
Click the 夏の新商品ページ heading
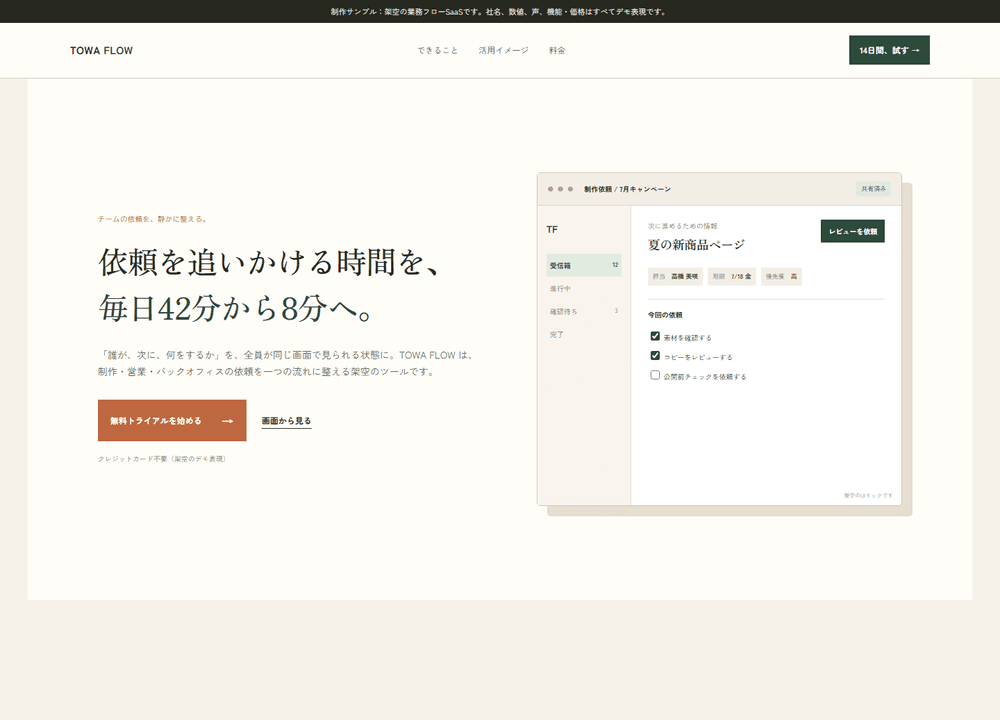coord(696,245)
